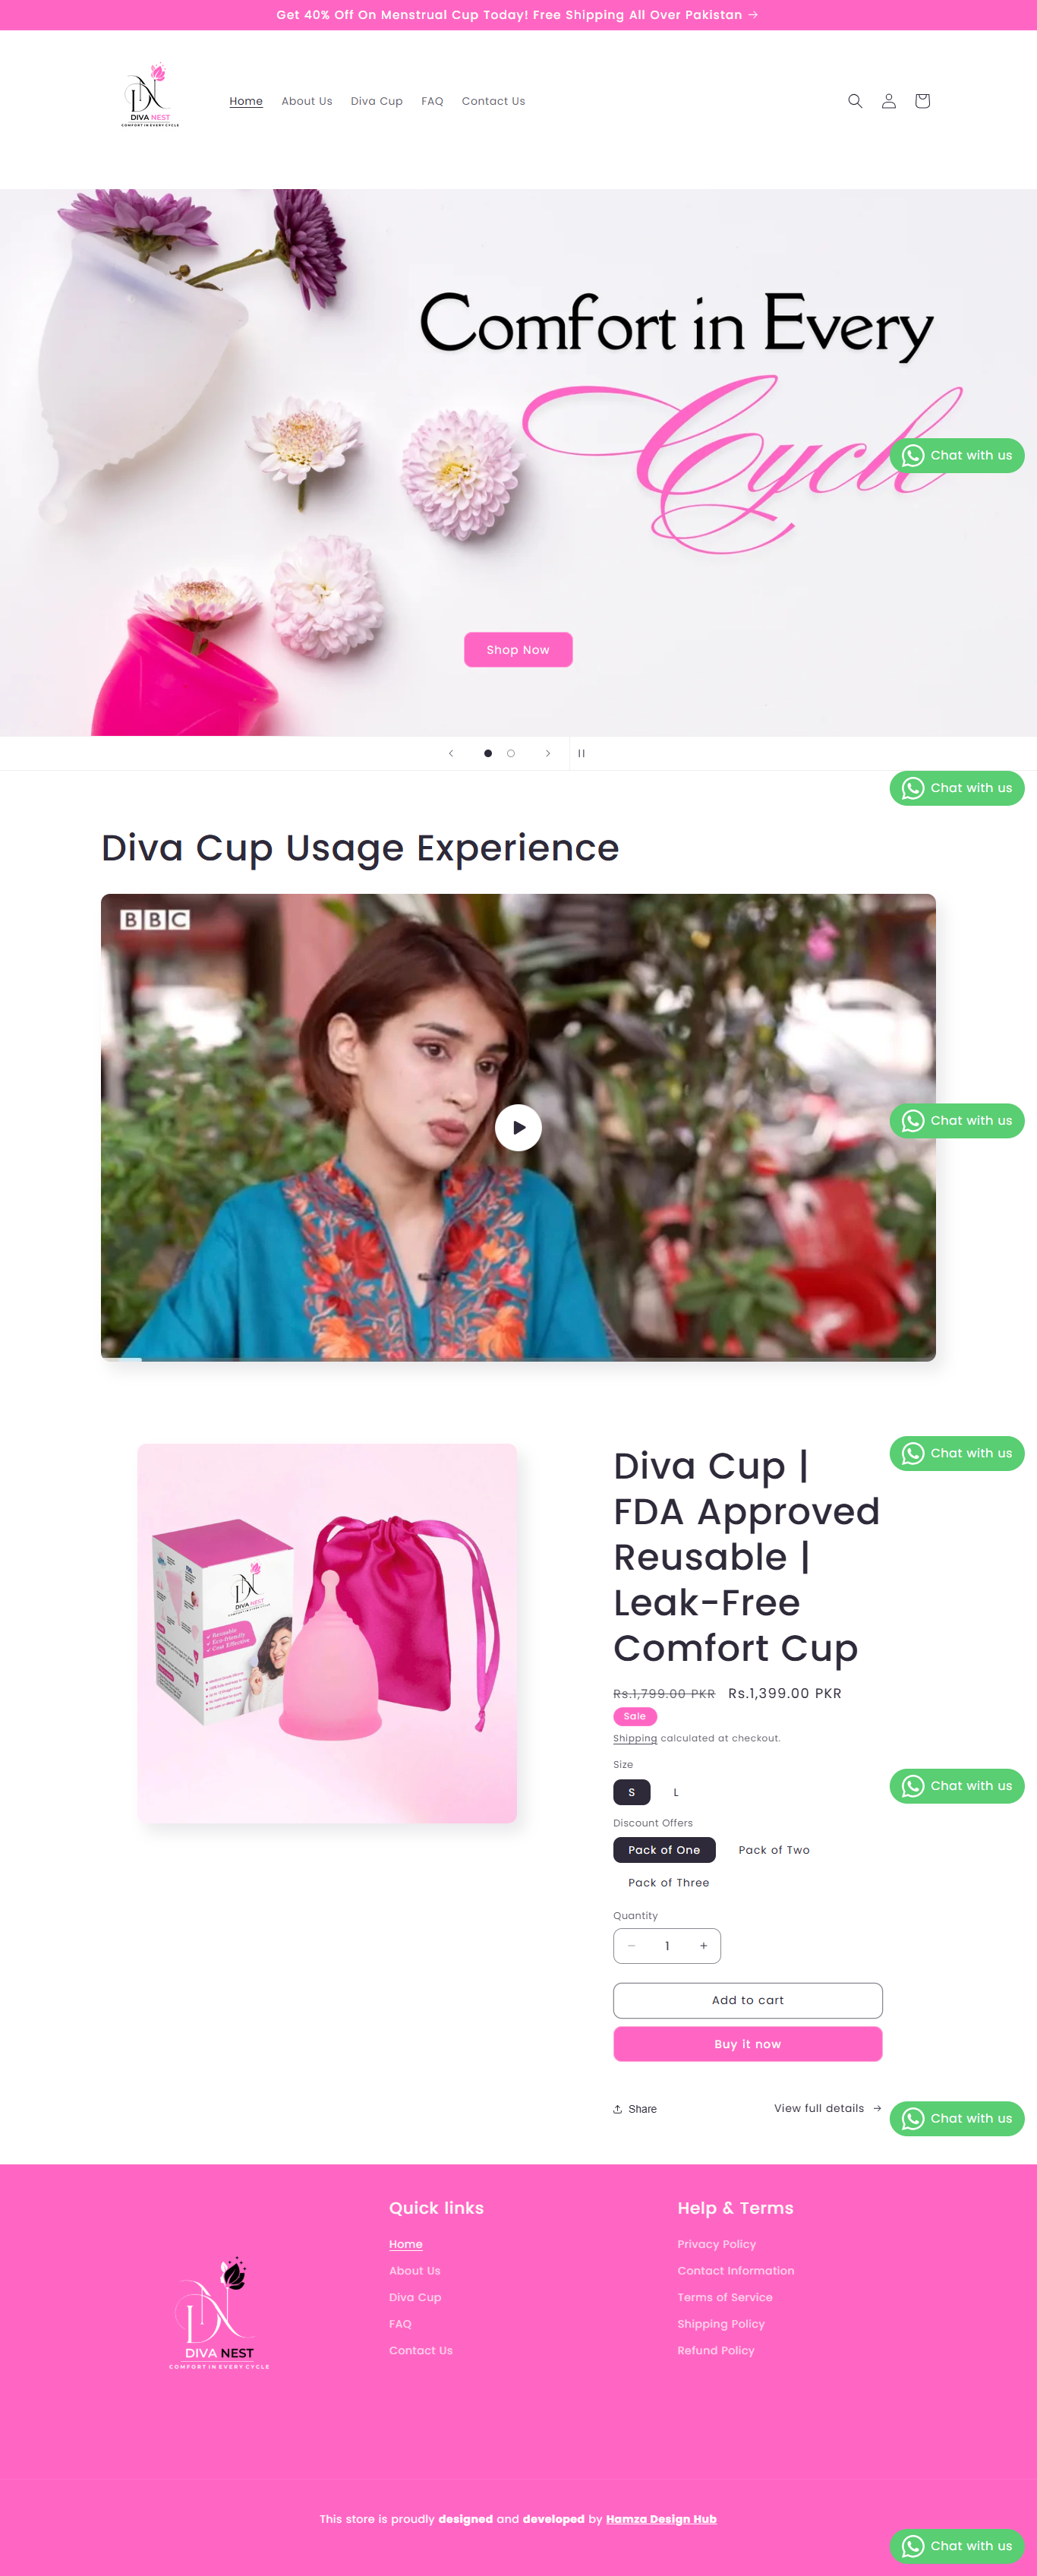Play the BBC usage experience video

(518, 1127)
